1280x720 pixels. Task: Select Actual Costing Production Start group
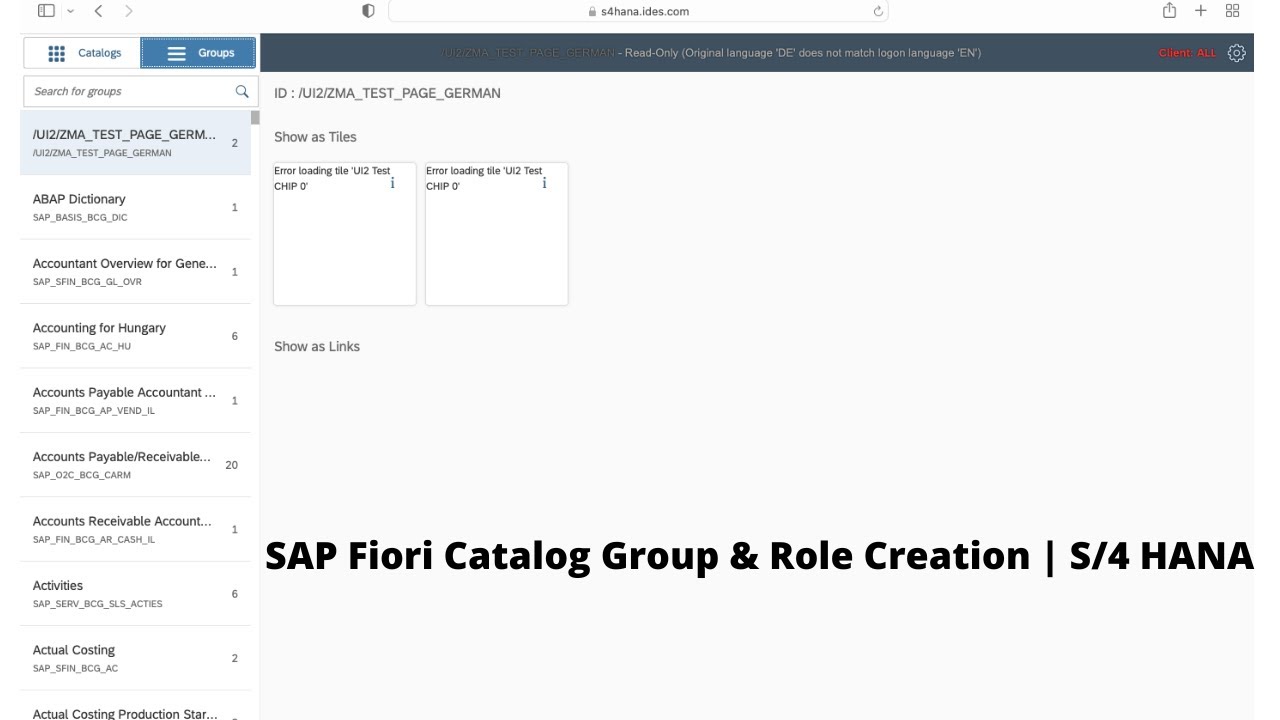coord(135,708)
